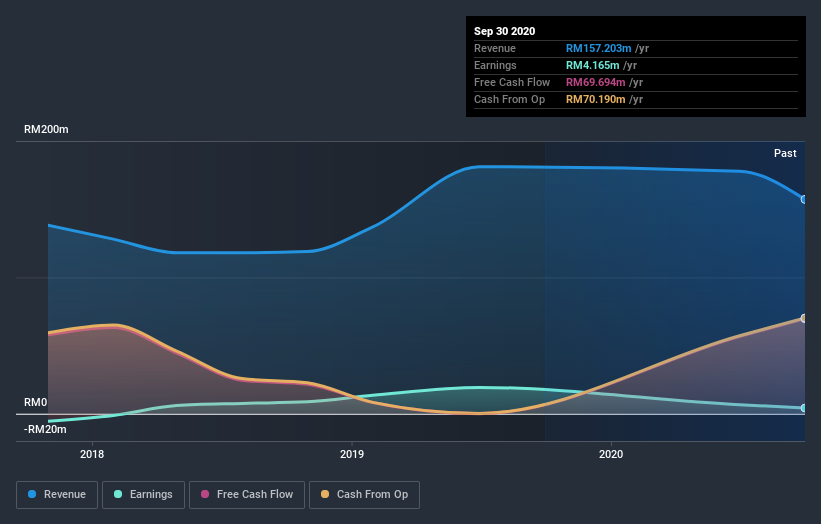The height and width of the screenshot is (524, 821).
Task: Click the RM70.190m cash from op value
Action: tap(596, 99)
